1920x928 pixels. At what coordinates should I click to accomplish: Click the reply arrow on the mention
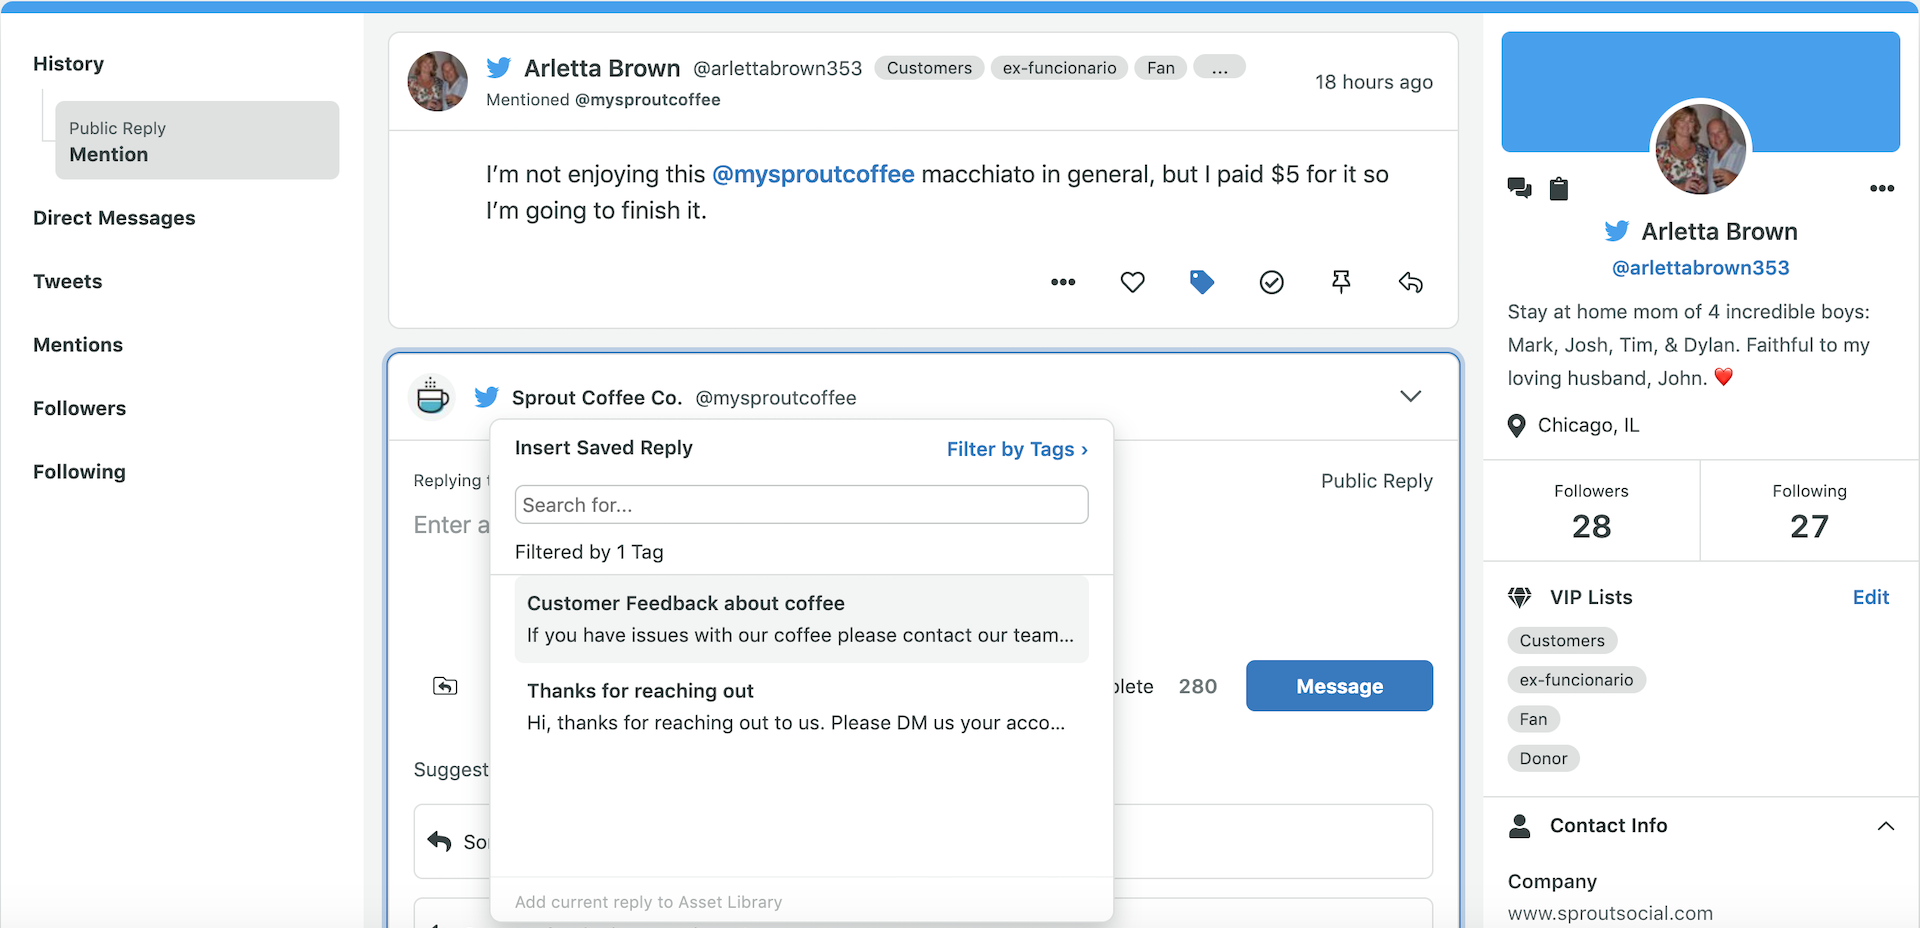coord(1411,282)
